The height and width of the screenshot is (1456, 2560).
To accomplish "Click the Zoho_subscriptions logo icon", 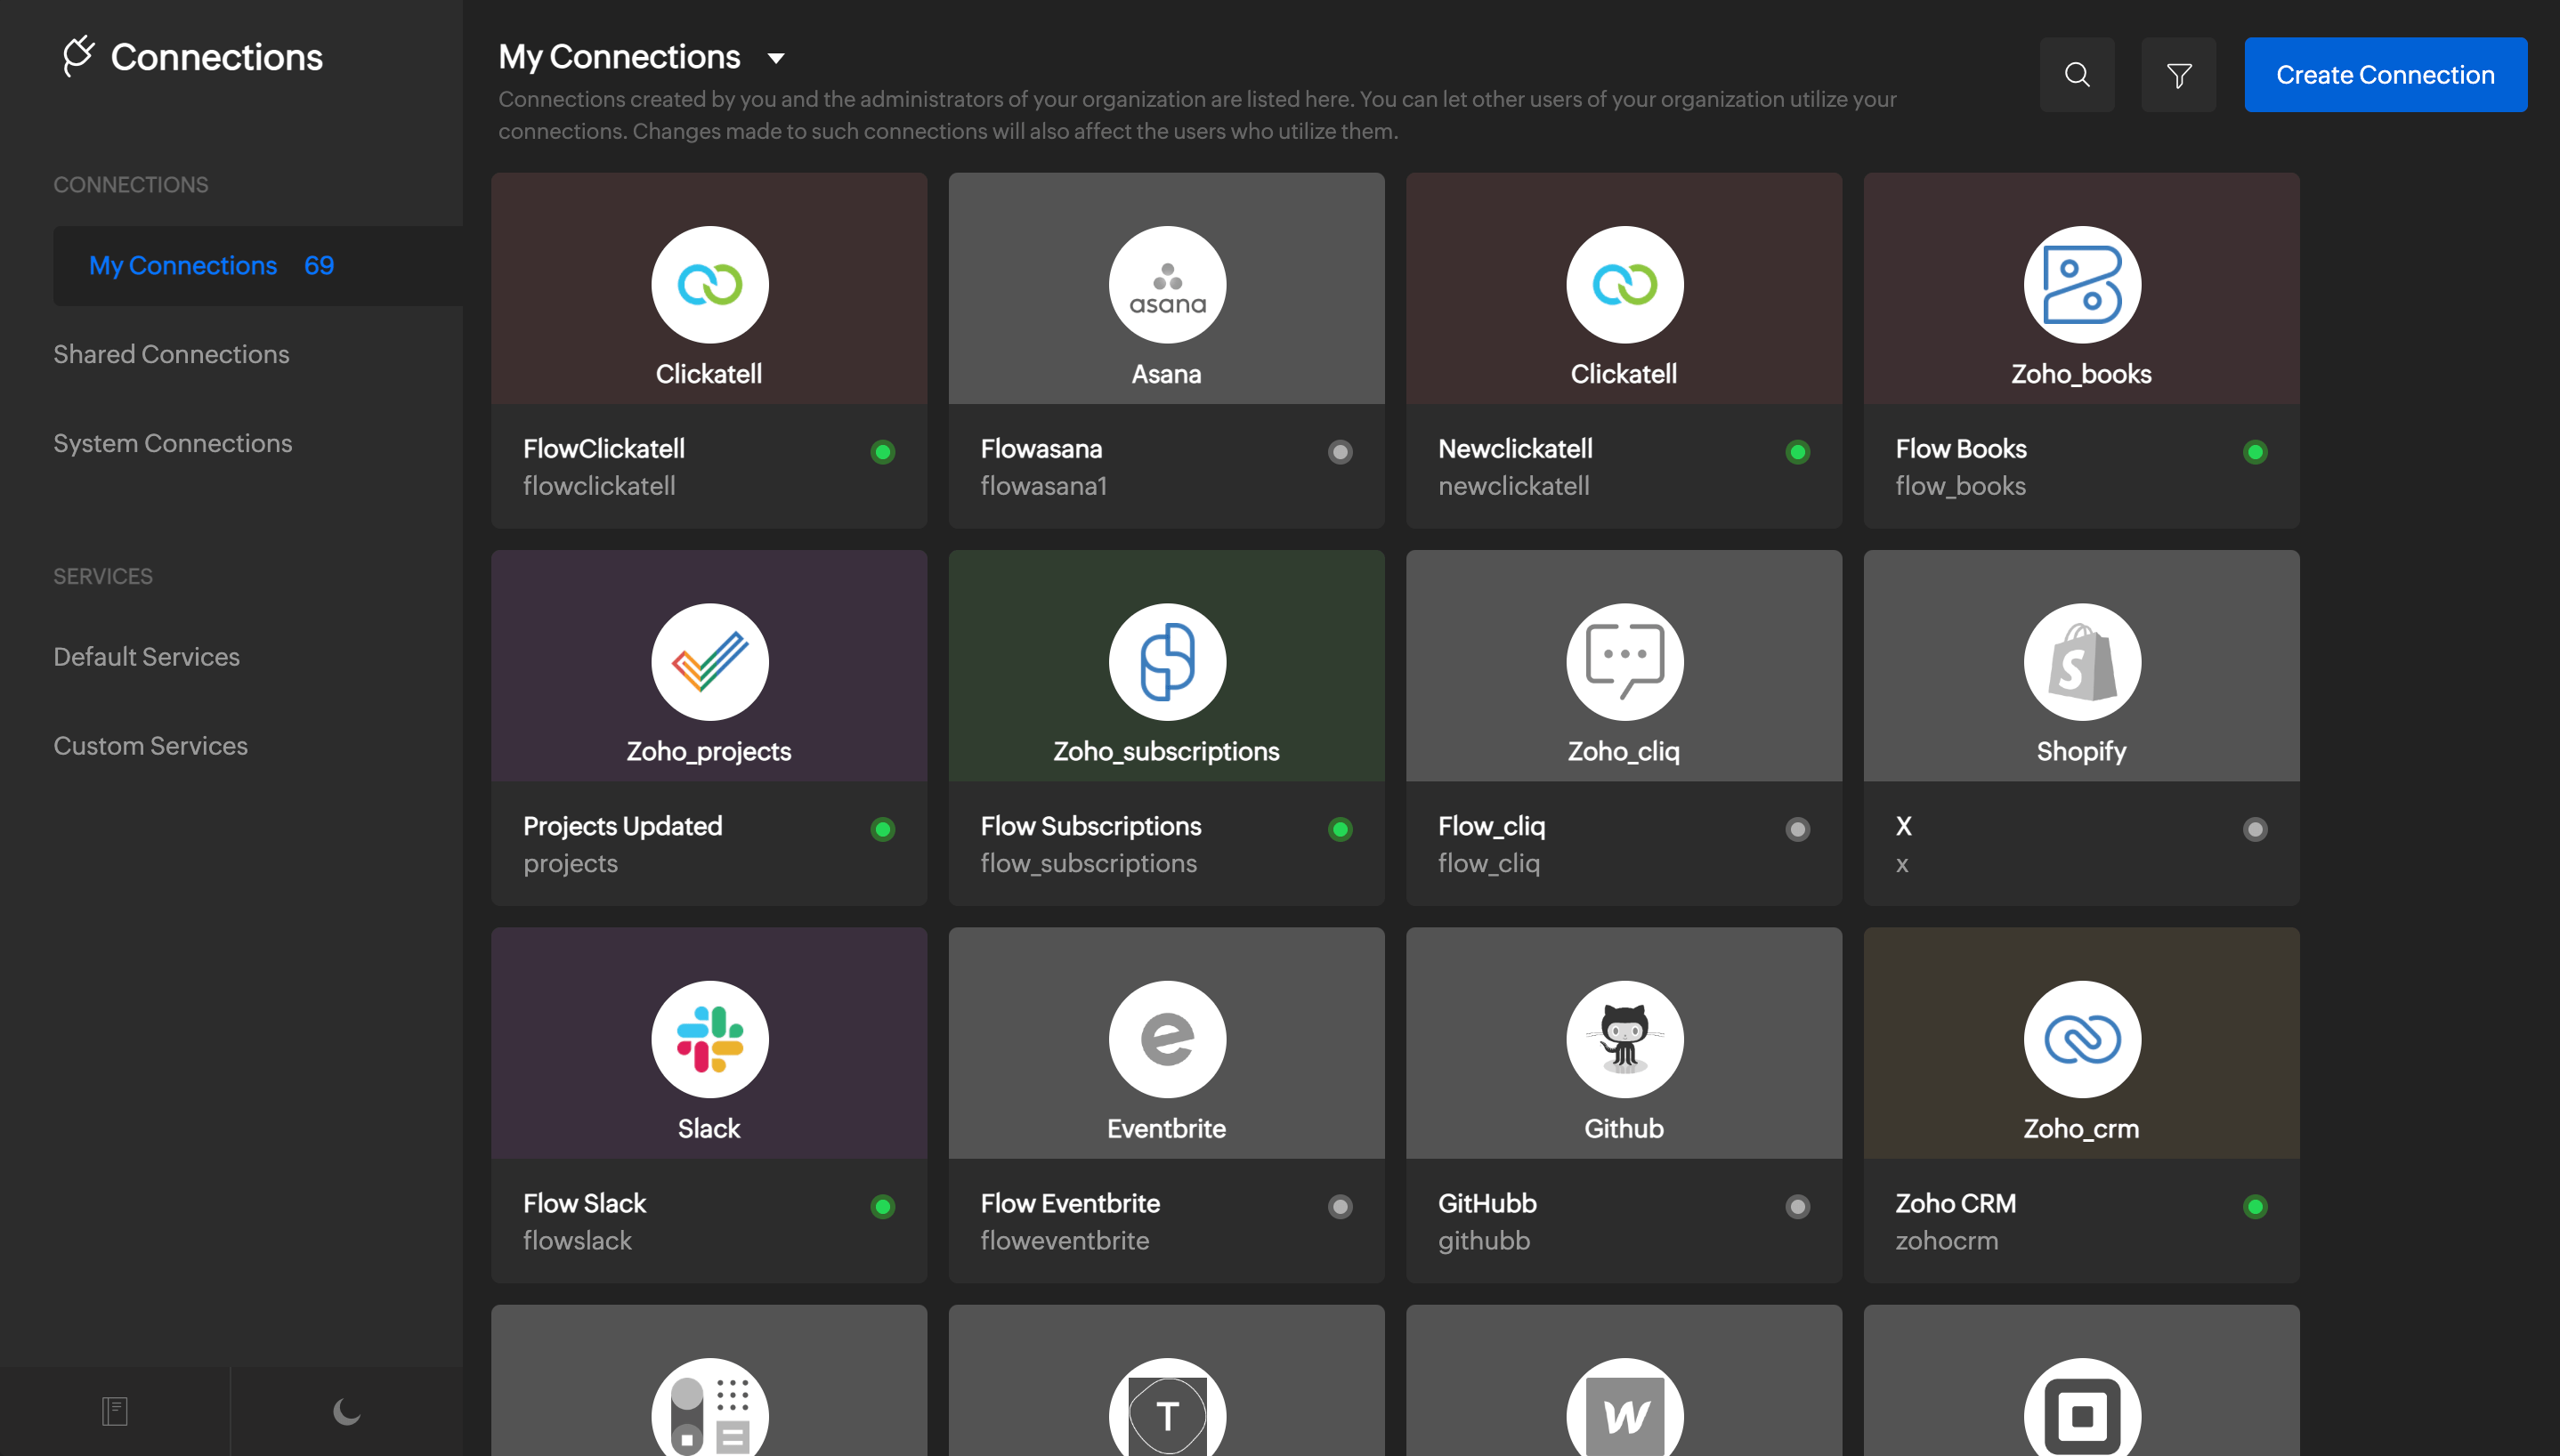I will click(1167, 662).
